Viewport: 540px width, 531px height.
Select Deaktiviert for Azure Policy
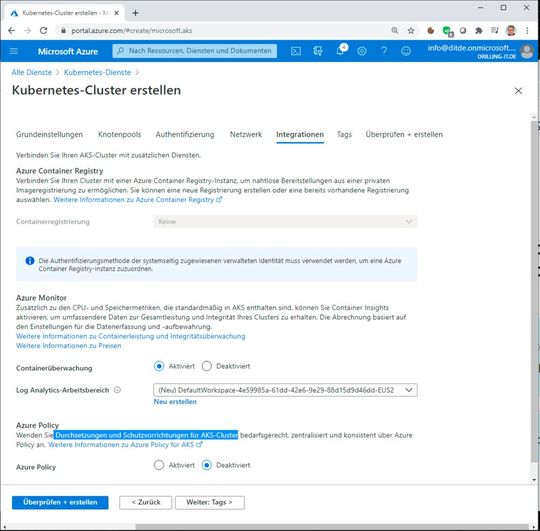(x=207, y=465)
